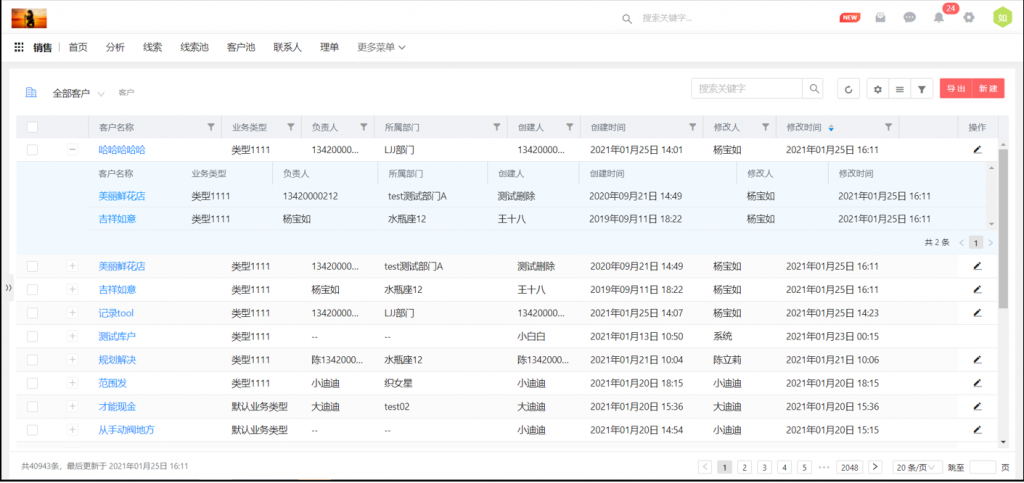The height and width of the screenshot is (483, 1024).
Task: Open the 联系人 menu tab
Action: pos(287,47)
